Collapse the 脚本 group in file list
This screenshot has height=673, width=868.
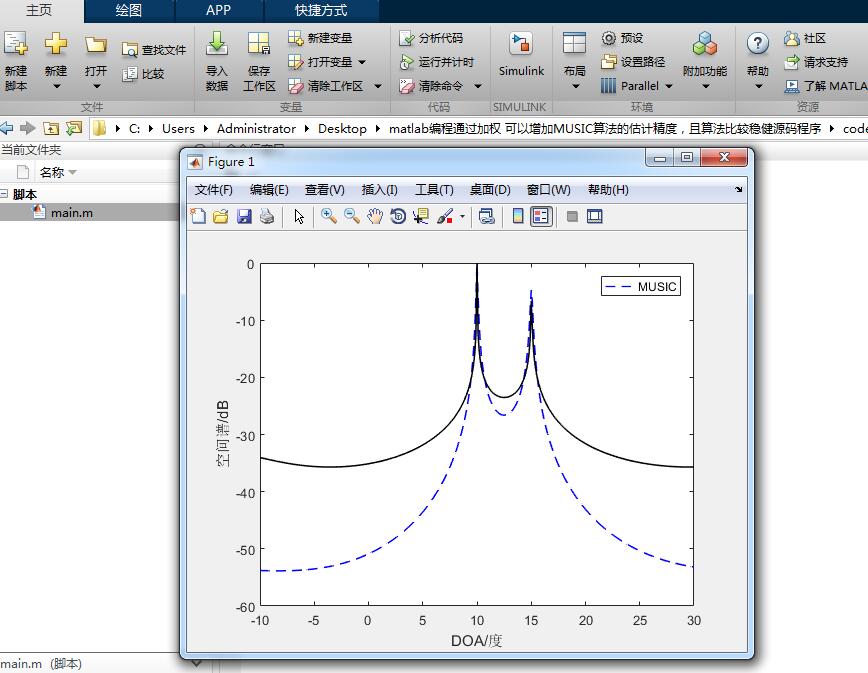pos(4,194)
